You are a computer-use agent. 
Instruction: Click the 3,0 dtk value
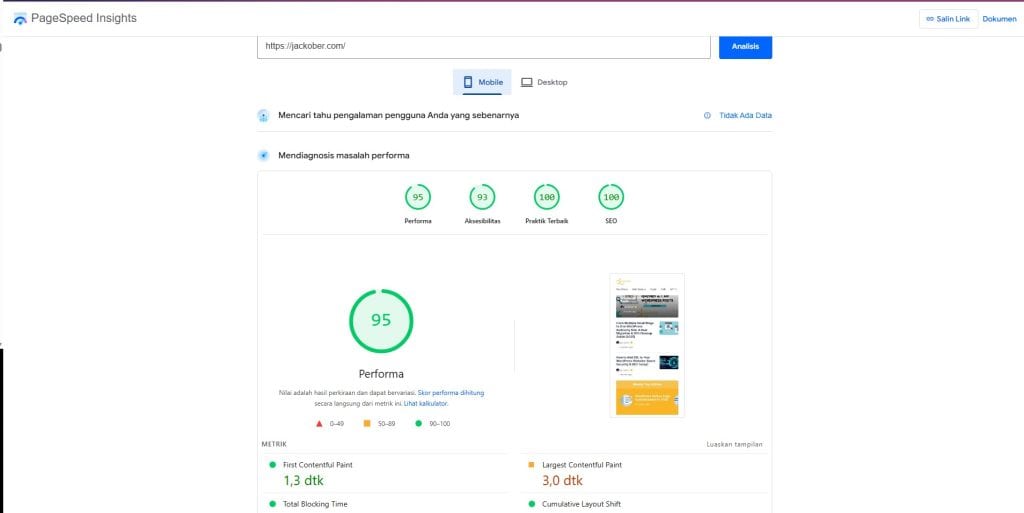(562, 481)
